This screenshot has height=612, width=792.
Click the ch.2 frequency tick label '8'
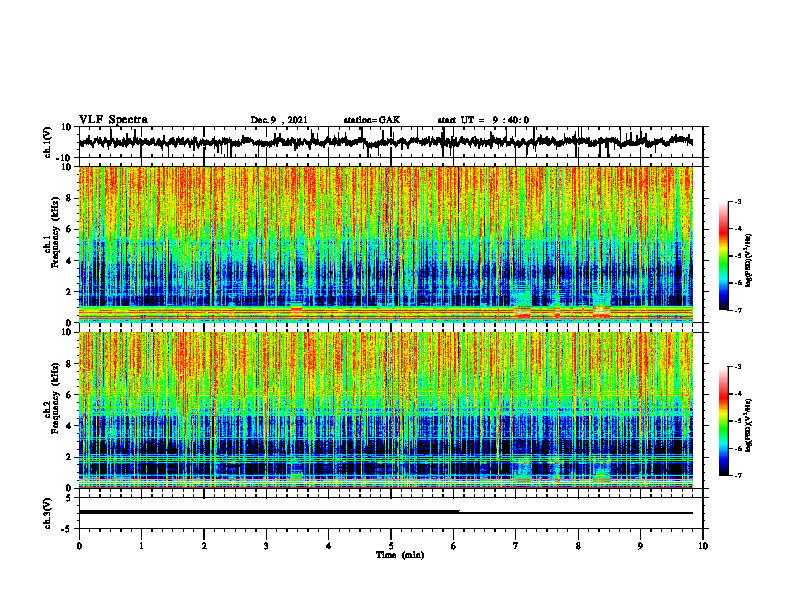coord(69,364)
